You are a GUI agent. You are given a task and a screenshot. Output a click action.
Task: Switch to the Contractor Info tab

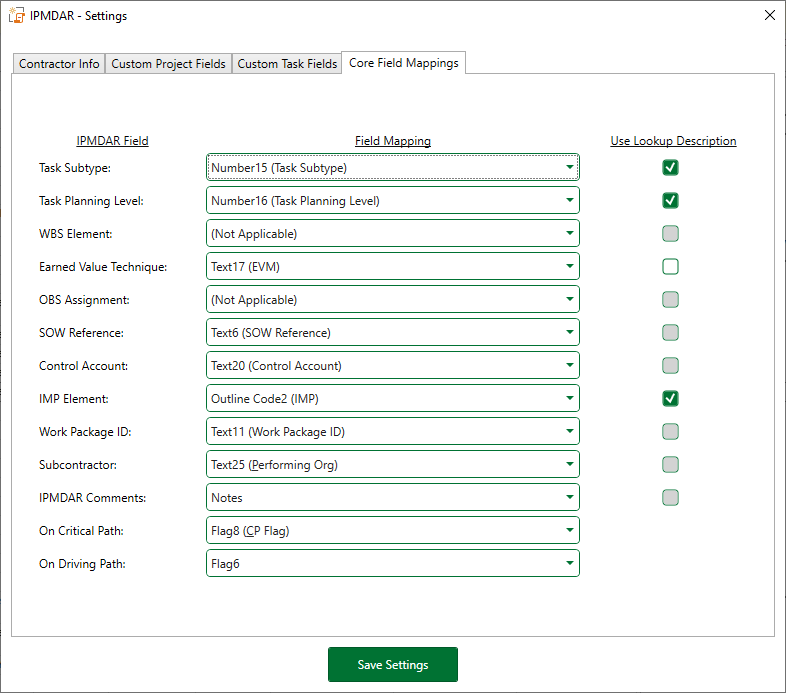pyautogui.click(x=60, y=64)
